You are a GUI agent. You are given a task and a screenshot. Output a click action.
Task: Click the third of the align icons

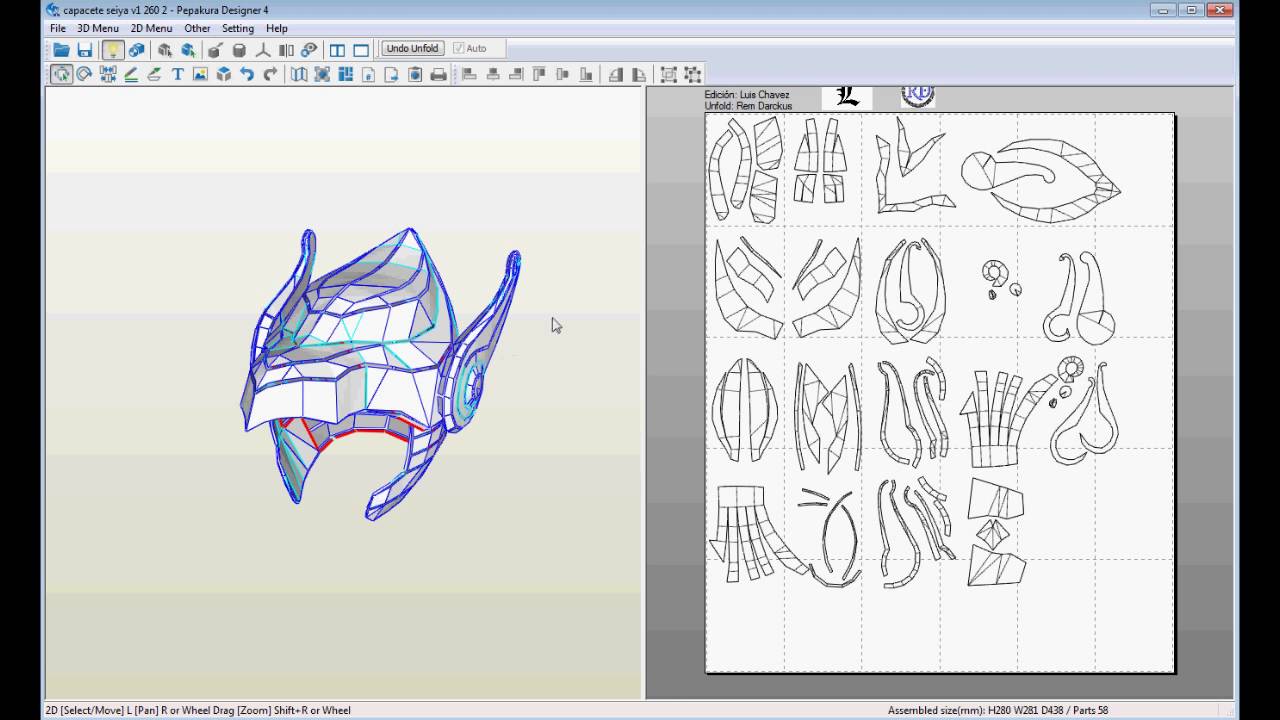(x=516, y=74)
